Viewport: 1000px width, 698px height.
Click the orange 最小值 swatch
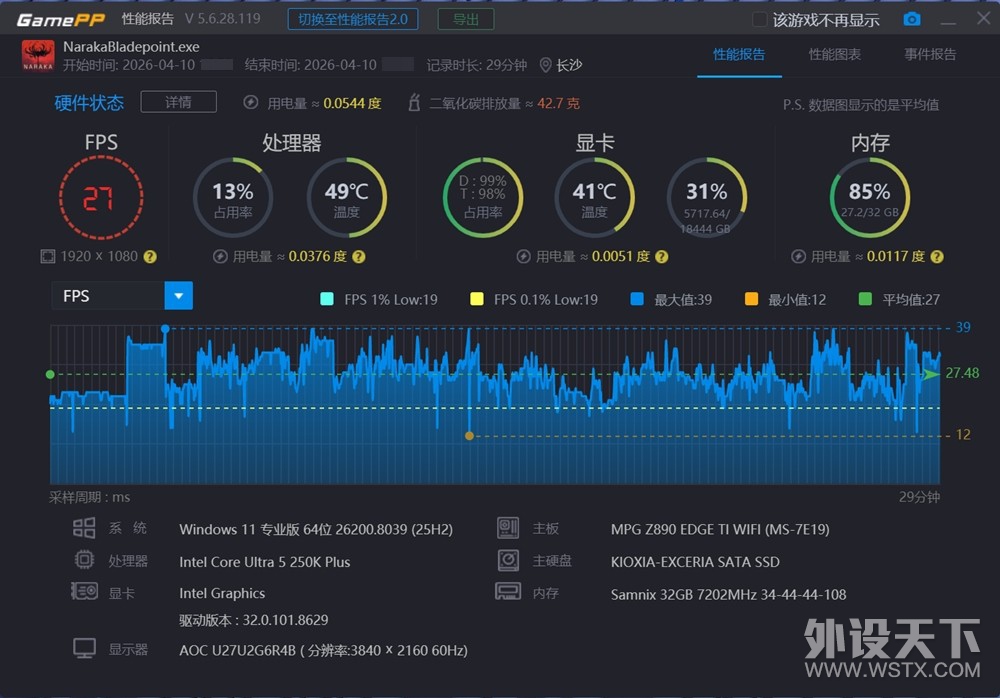(751, 299)
